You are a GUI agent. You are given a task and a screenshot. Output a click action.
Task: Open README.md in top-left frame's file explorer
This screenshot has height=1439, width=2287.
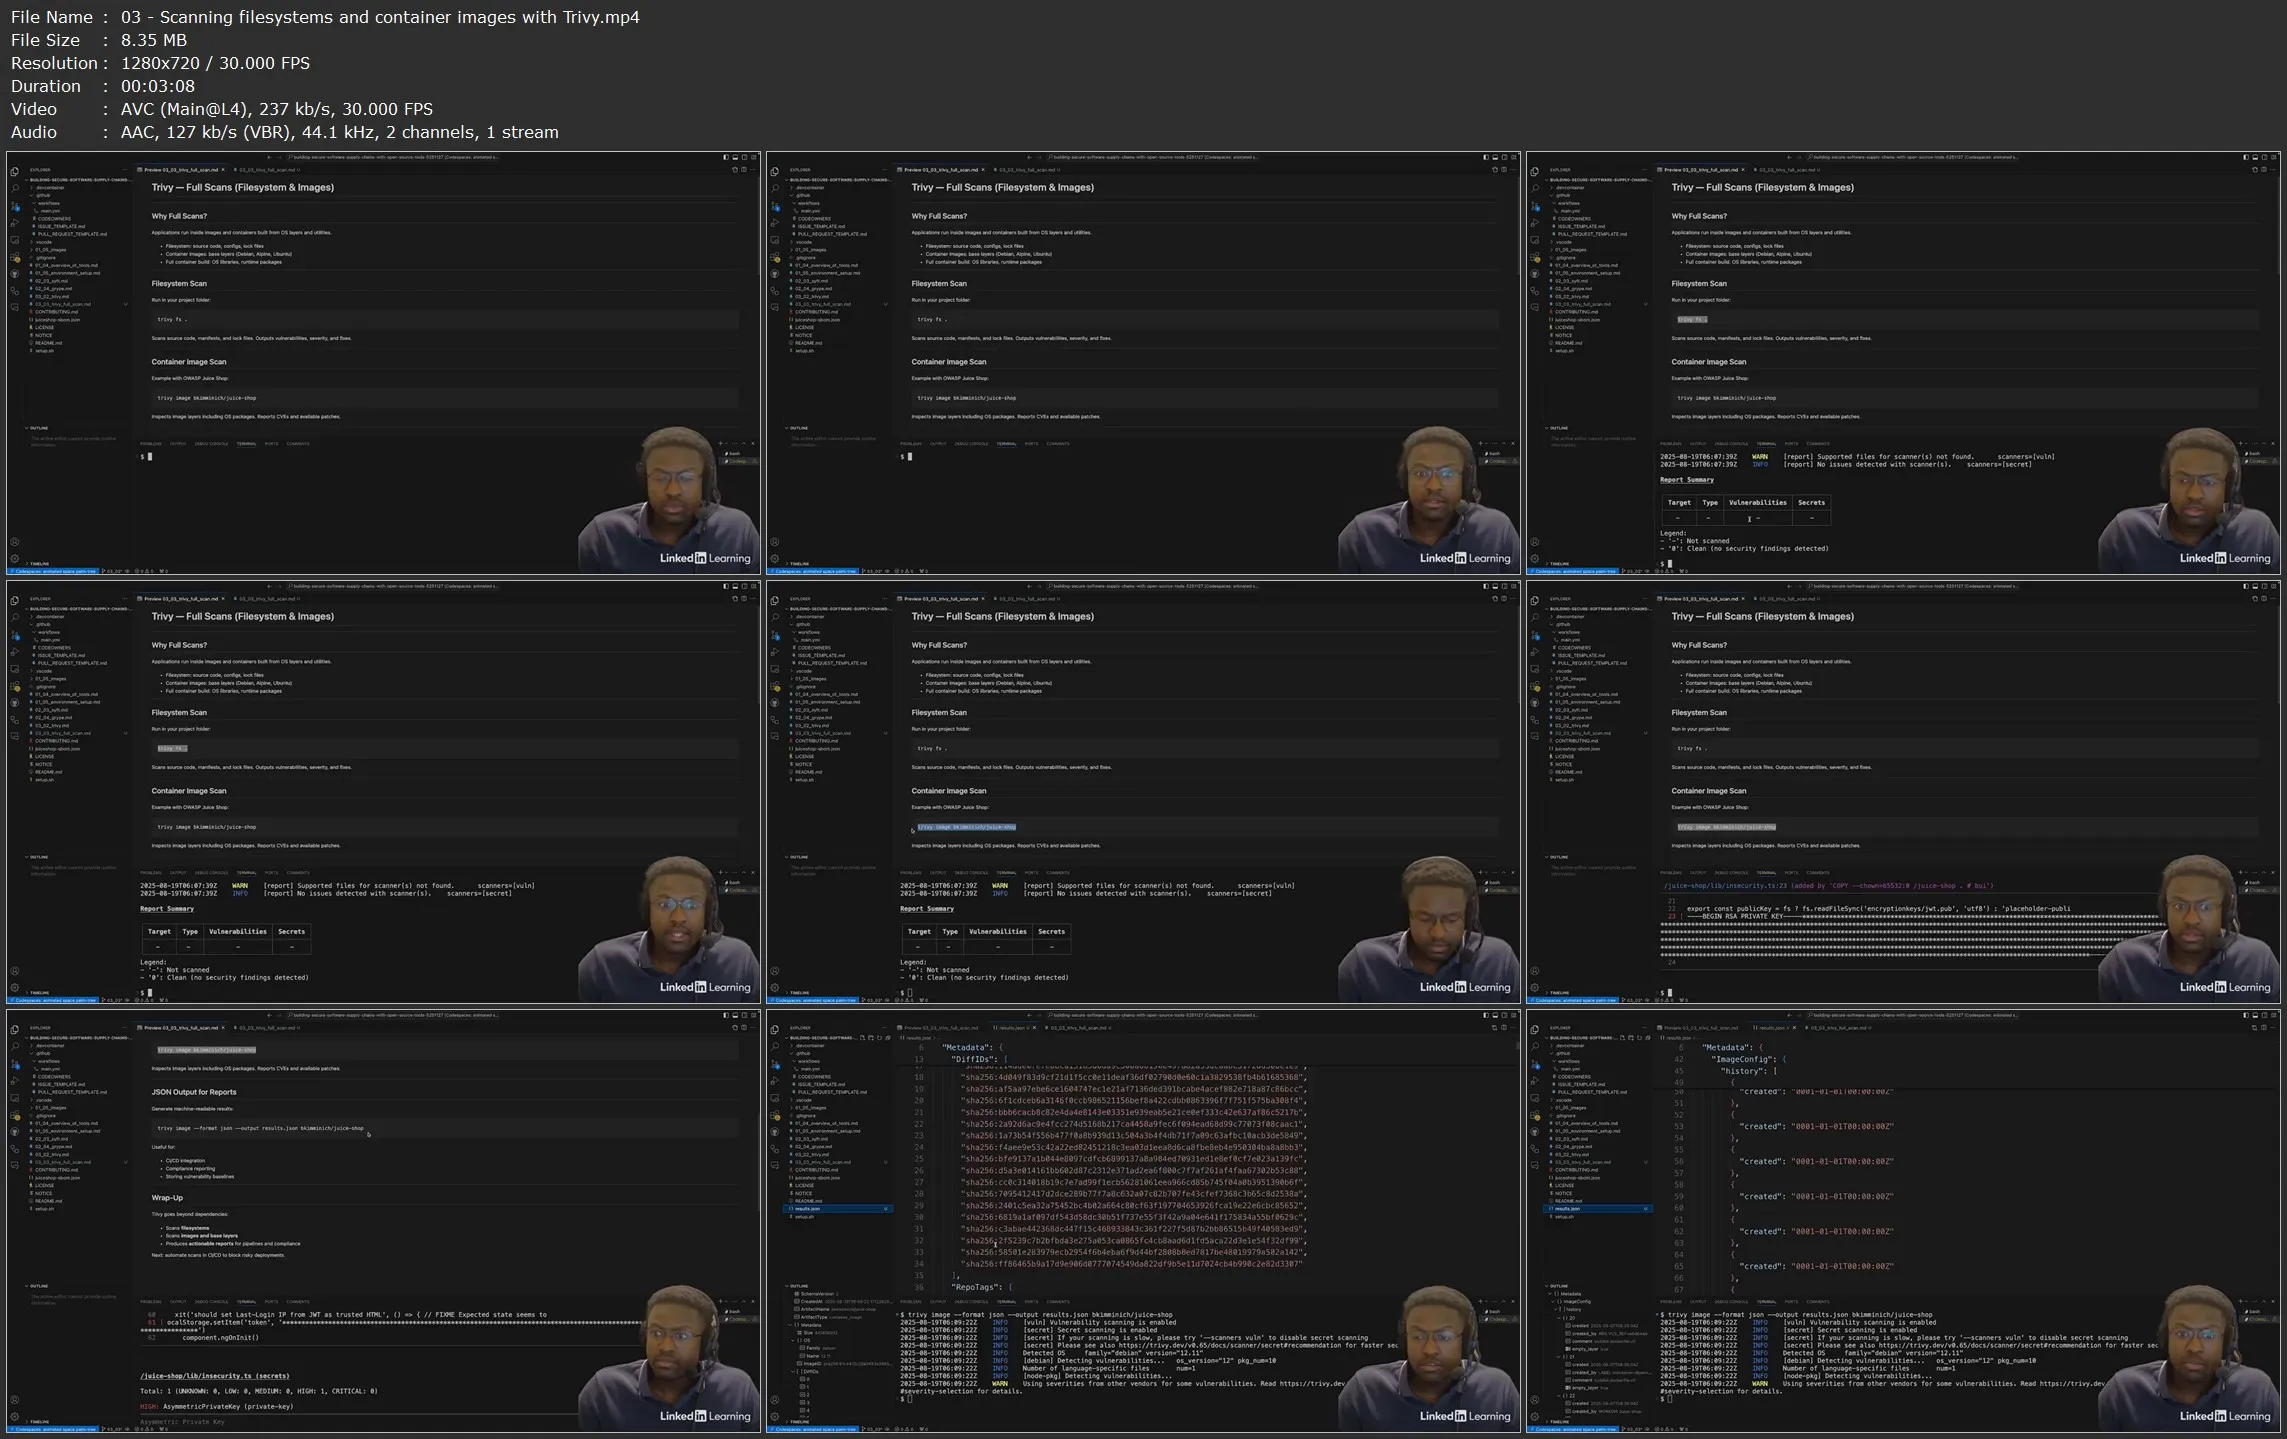click(48, 343)
